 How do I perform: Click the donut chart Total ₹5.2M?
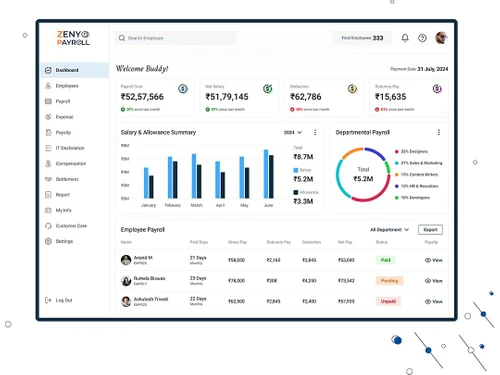pyautogui.click(x=363, y=174)
